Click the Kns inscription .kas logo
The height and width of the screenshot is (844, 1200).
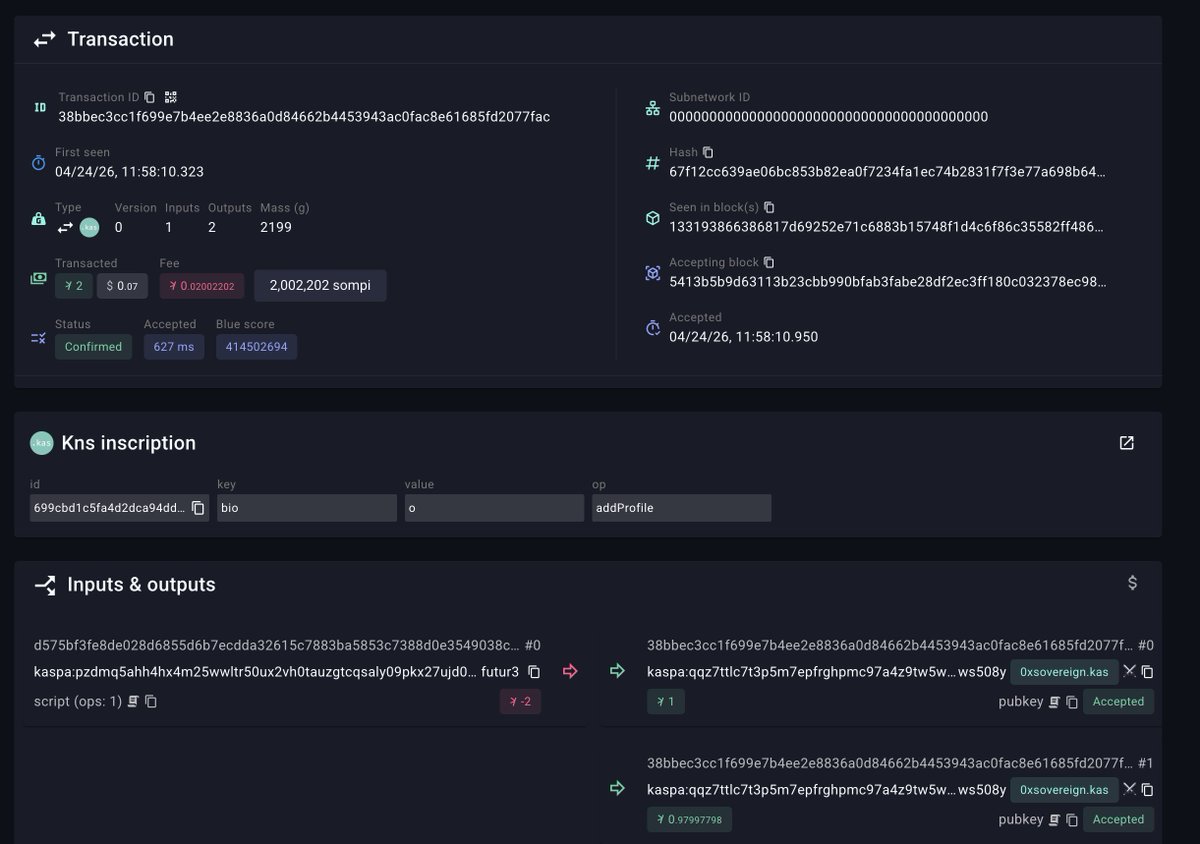tap(41, 443)
